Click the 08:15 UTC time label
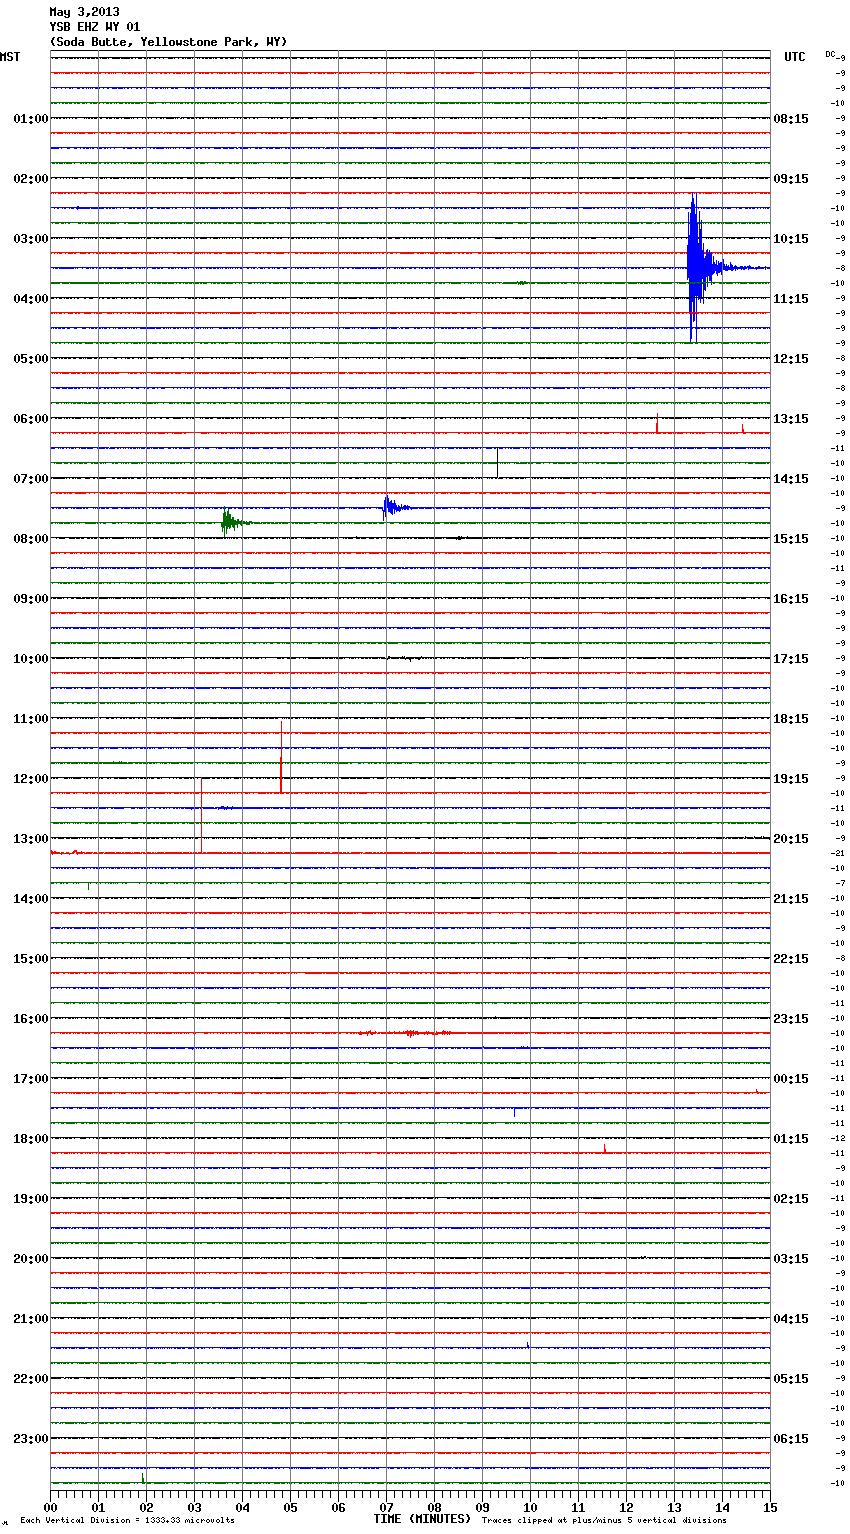The height and width of the screenshot is (1534, 850). pyautogui.click(x=791, y=118)
